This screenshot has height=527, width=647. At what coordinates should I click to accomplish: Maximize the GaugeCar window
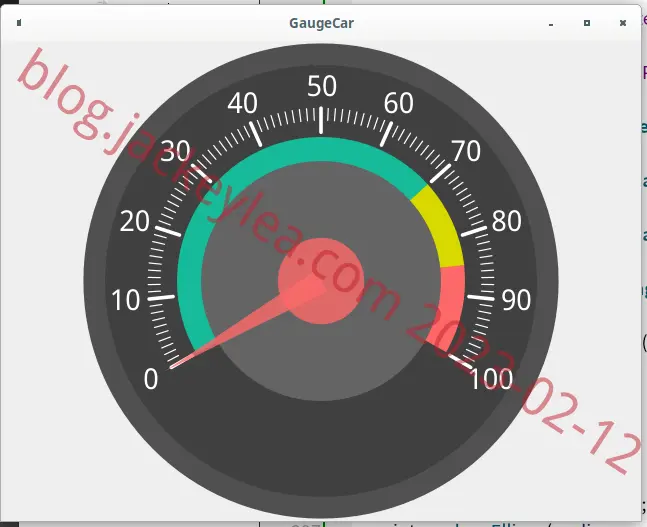(587, 23)
